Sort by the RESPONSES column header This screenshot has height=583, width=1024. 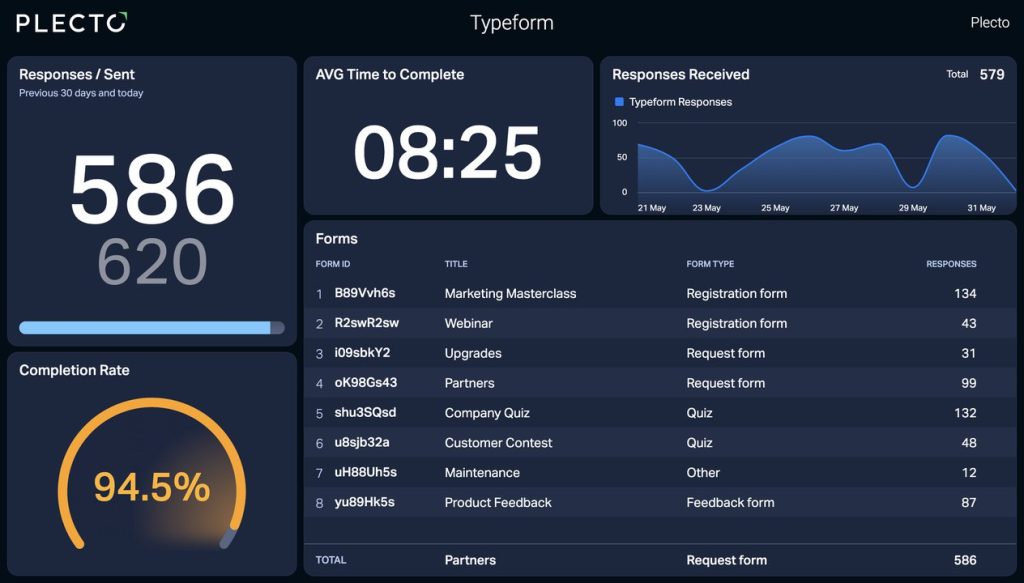tap(951, 264)
